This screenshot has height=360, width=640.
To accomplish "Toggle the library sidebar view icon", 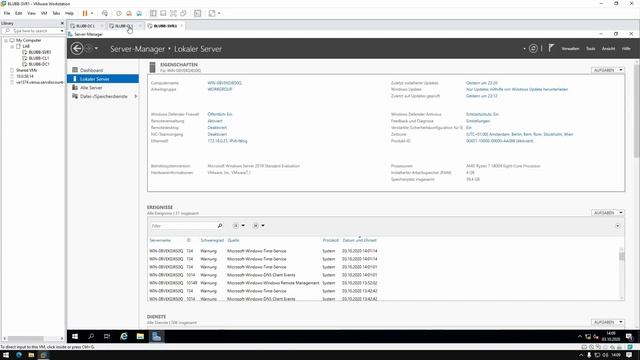I will click(x=153, y=13).
